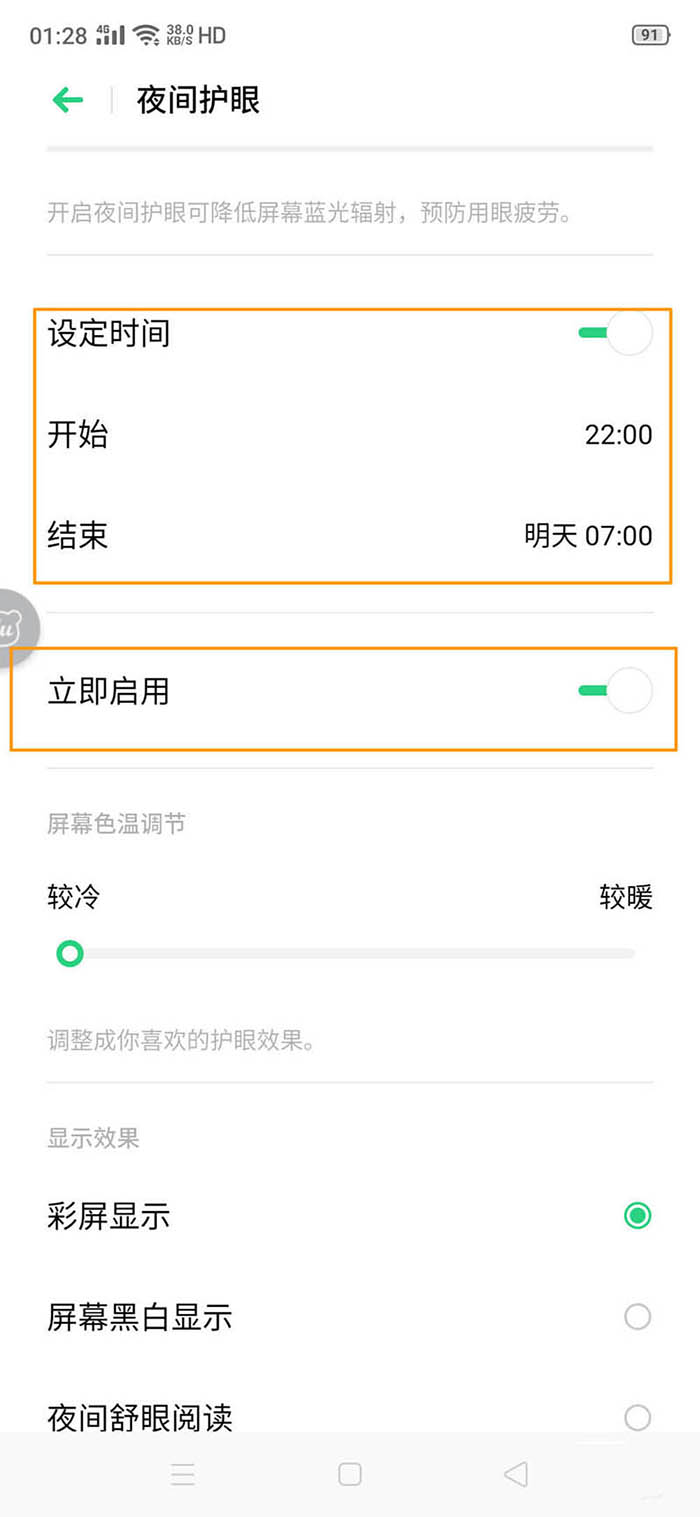
Task: Select the 夜间舒眼阅读 radio button
Action: pyautogui.click(x=637, y=1417)
